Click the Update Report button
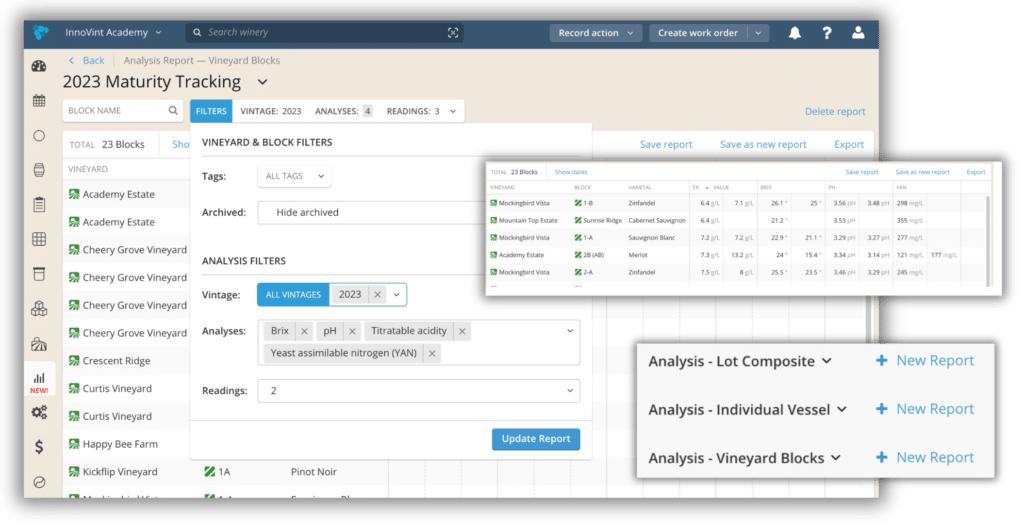1024x531 pixels. pos(536,439)
